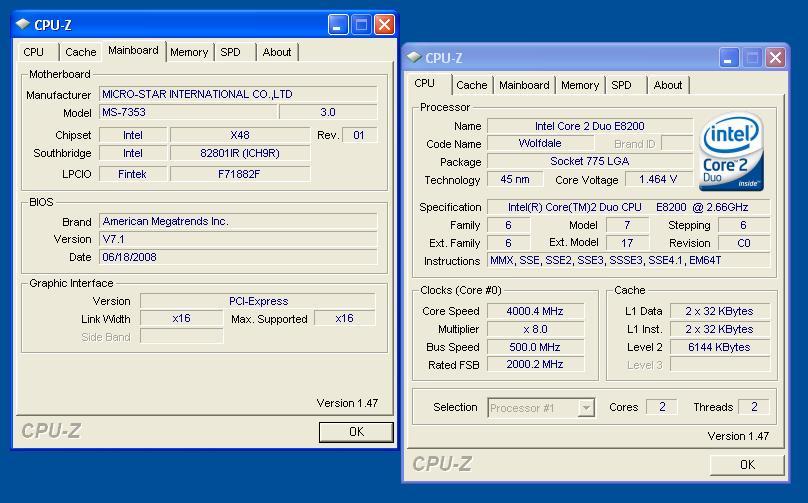
Task: Click the Instructions field listing MMX, SSE
Action: (629, 261)
